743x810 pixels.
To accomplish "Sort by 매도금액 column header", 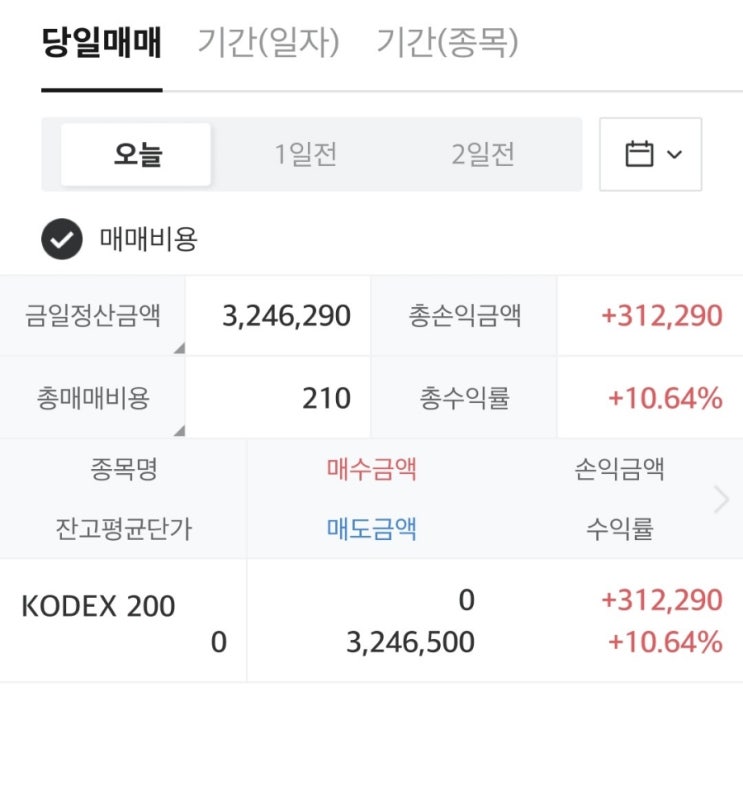I will point(372,528).
